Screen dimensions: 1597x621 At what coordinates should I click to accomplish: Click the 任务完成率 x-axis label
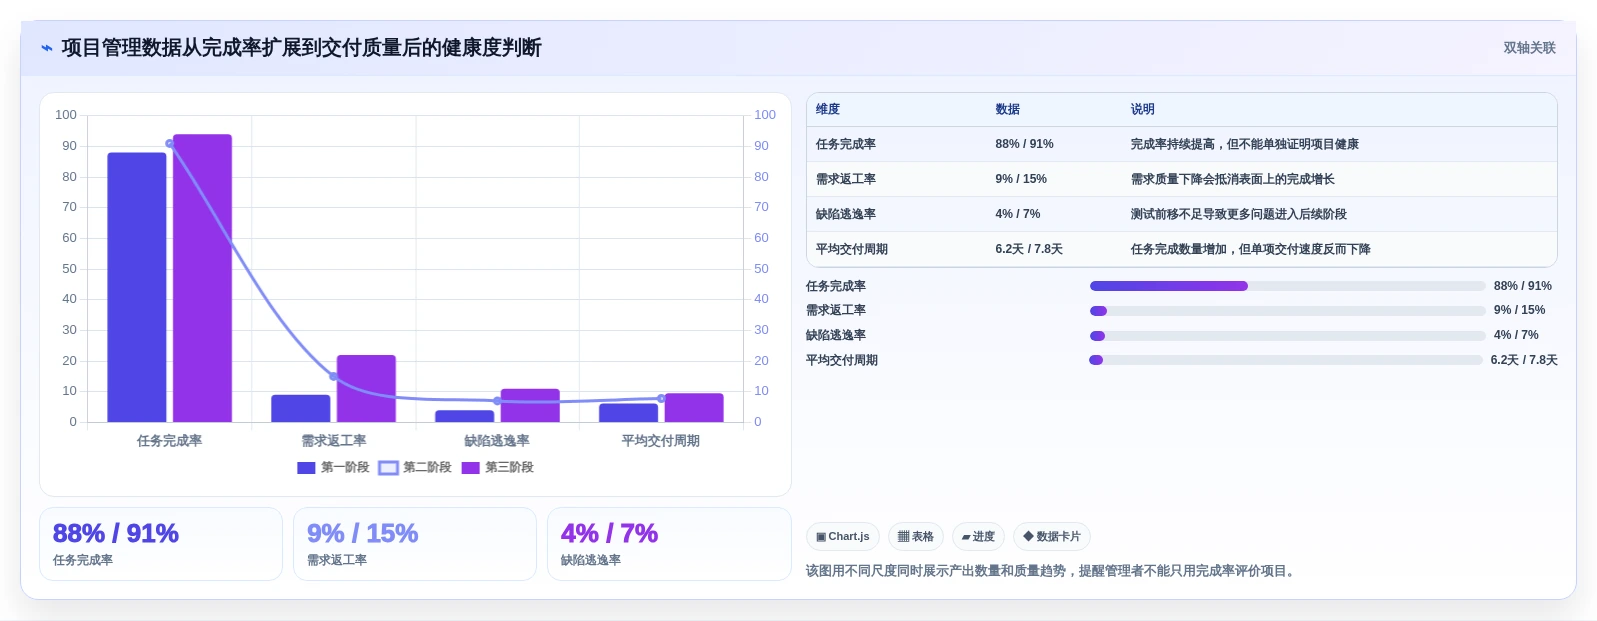coord(169,441)
